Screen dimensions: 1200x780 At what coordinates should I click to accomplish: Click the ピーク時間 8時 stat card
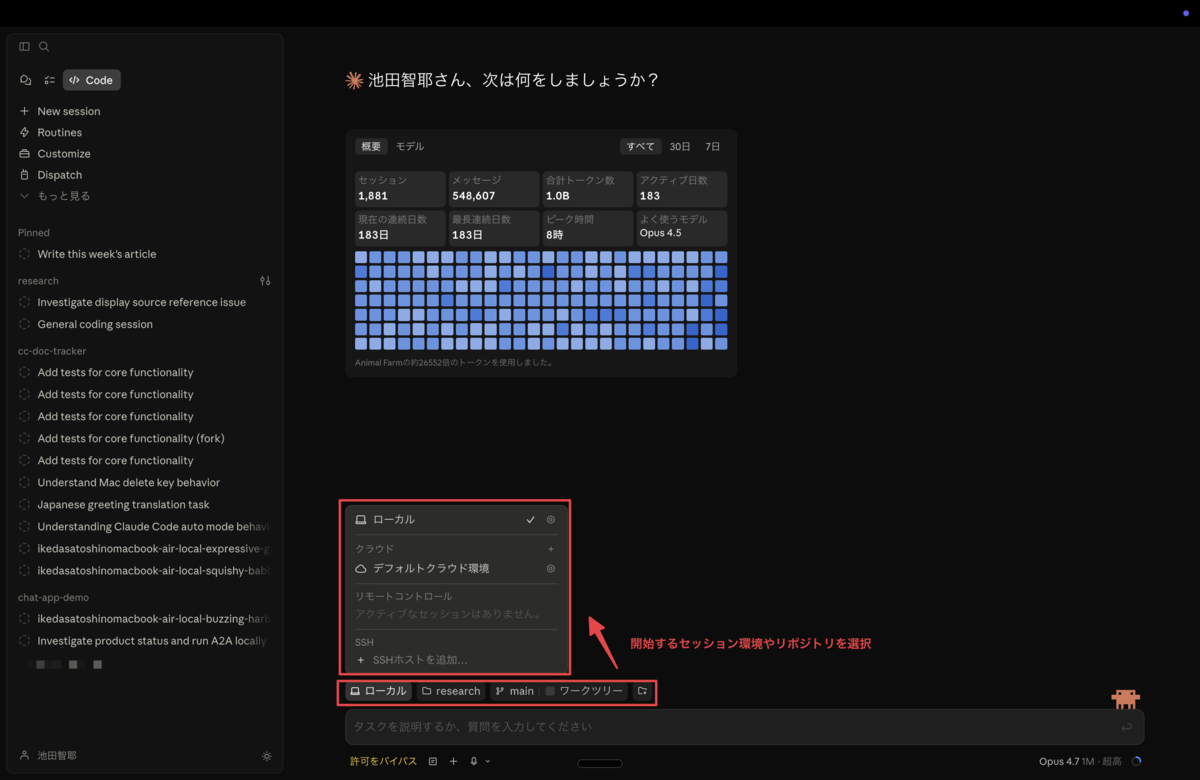pos(588,228)
